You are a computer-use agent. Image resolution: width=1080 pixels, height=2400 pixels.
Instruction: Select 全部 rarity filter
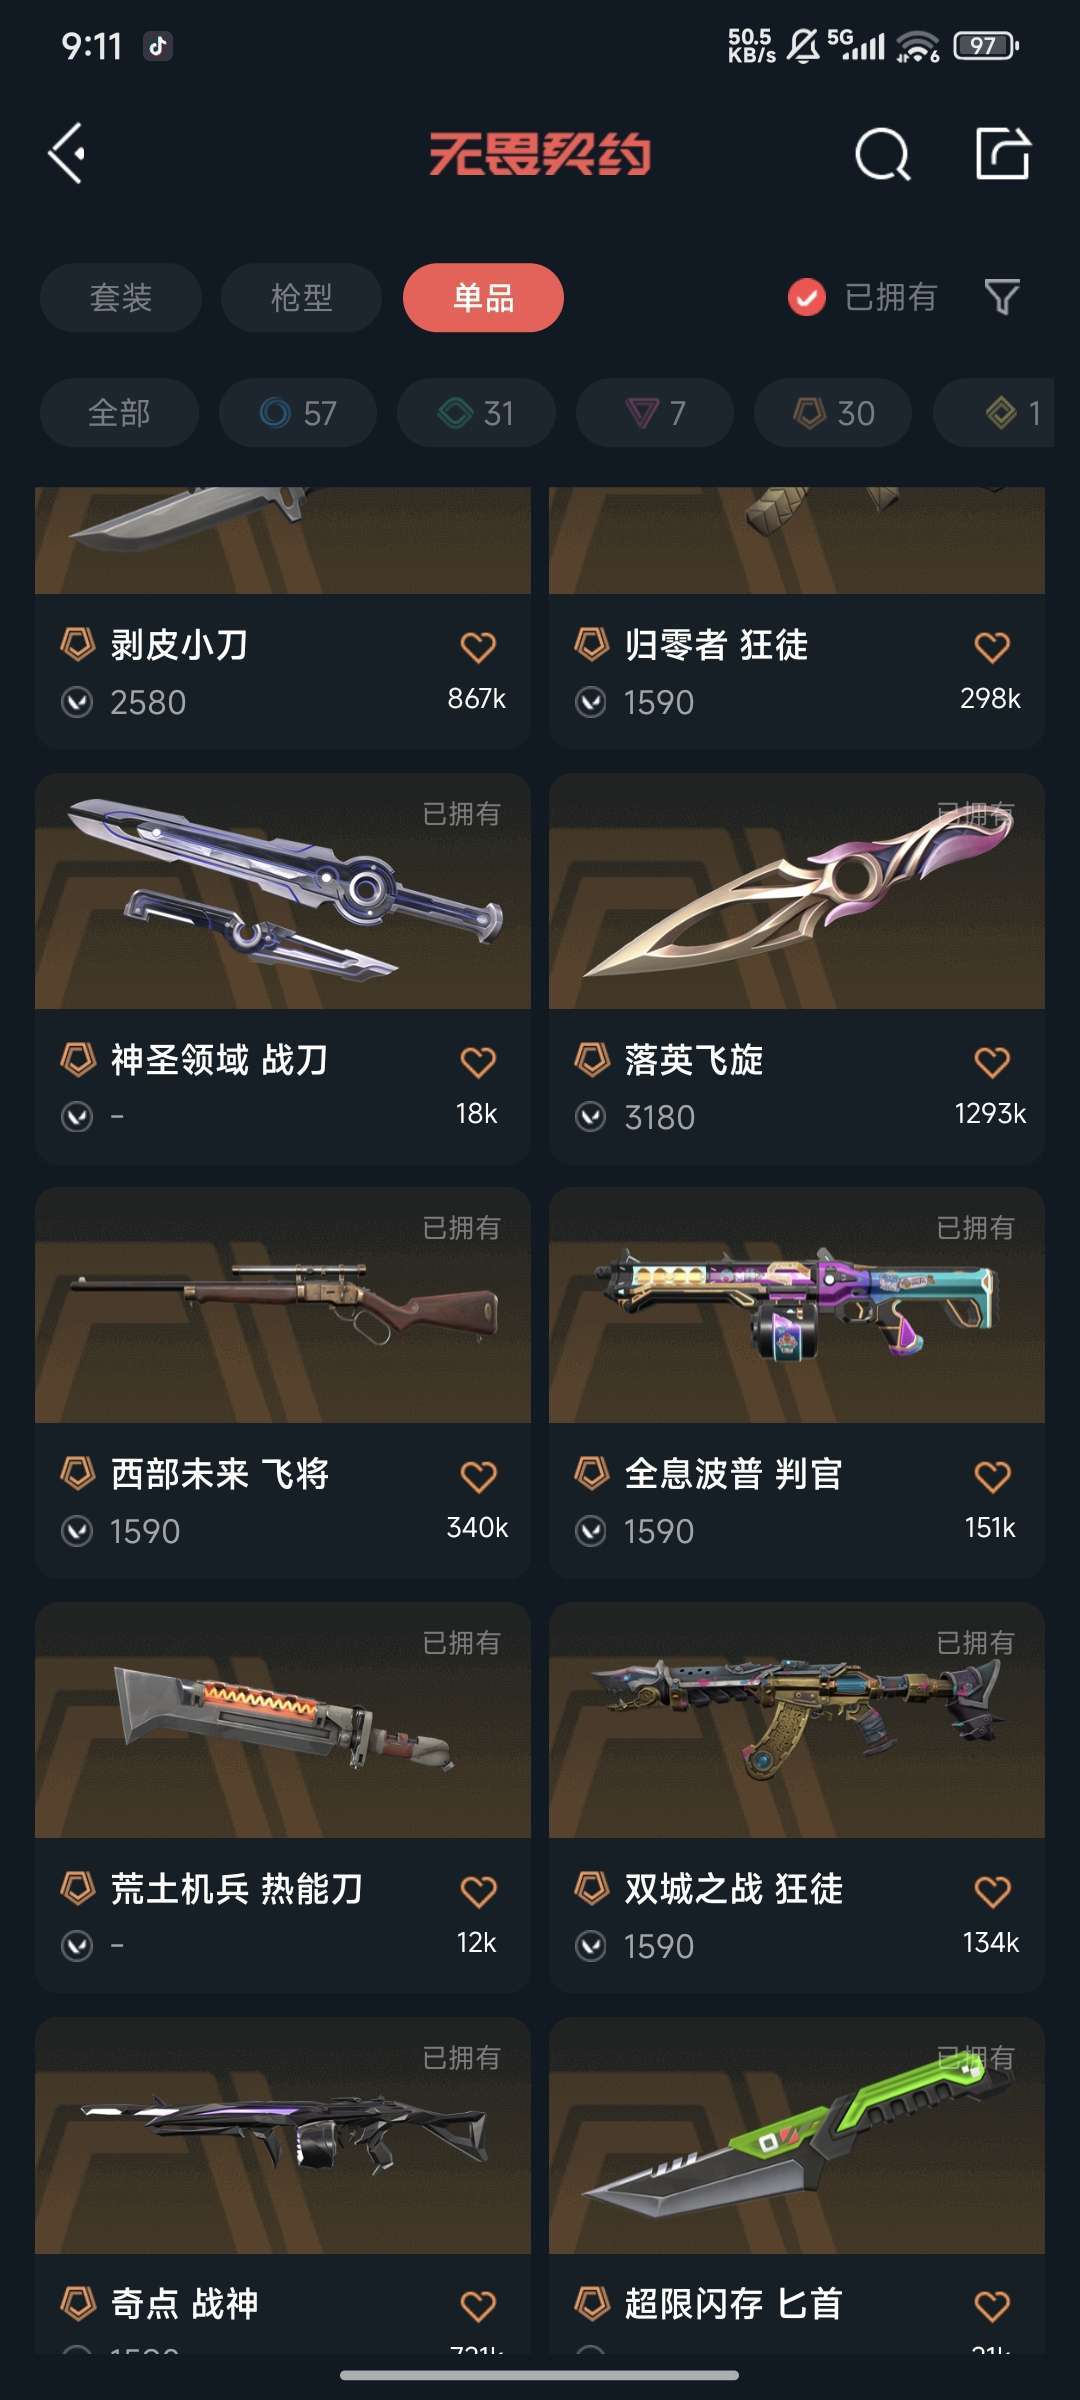pyautogui.click(x=119, y=413)
